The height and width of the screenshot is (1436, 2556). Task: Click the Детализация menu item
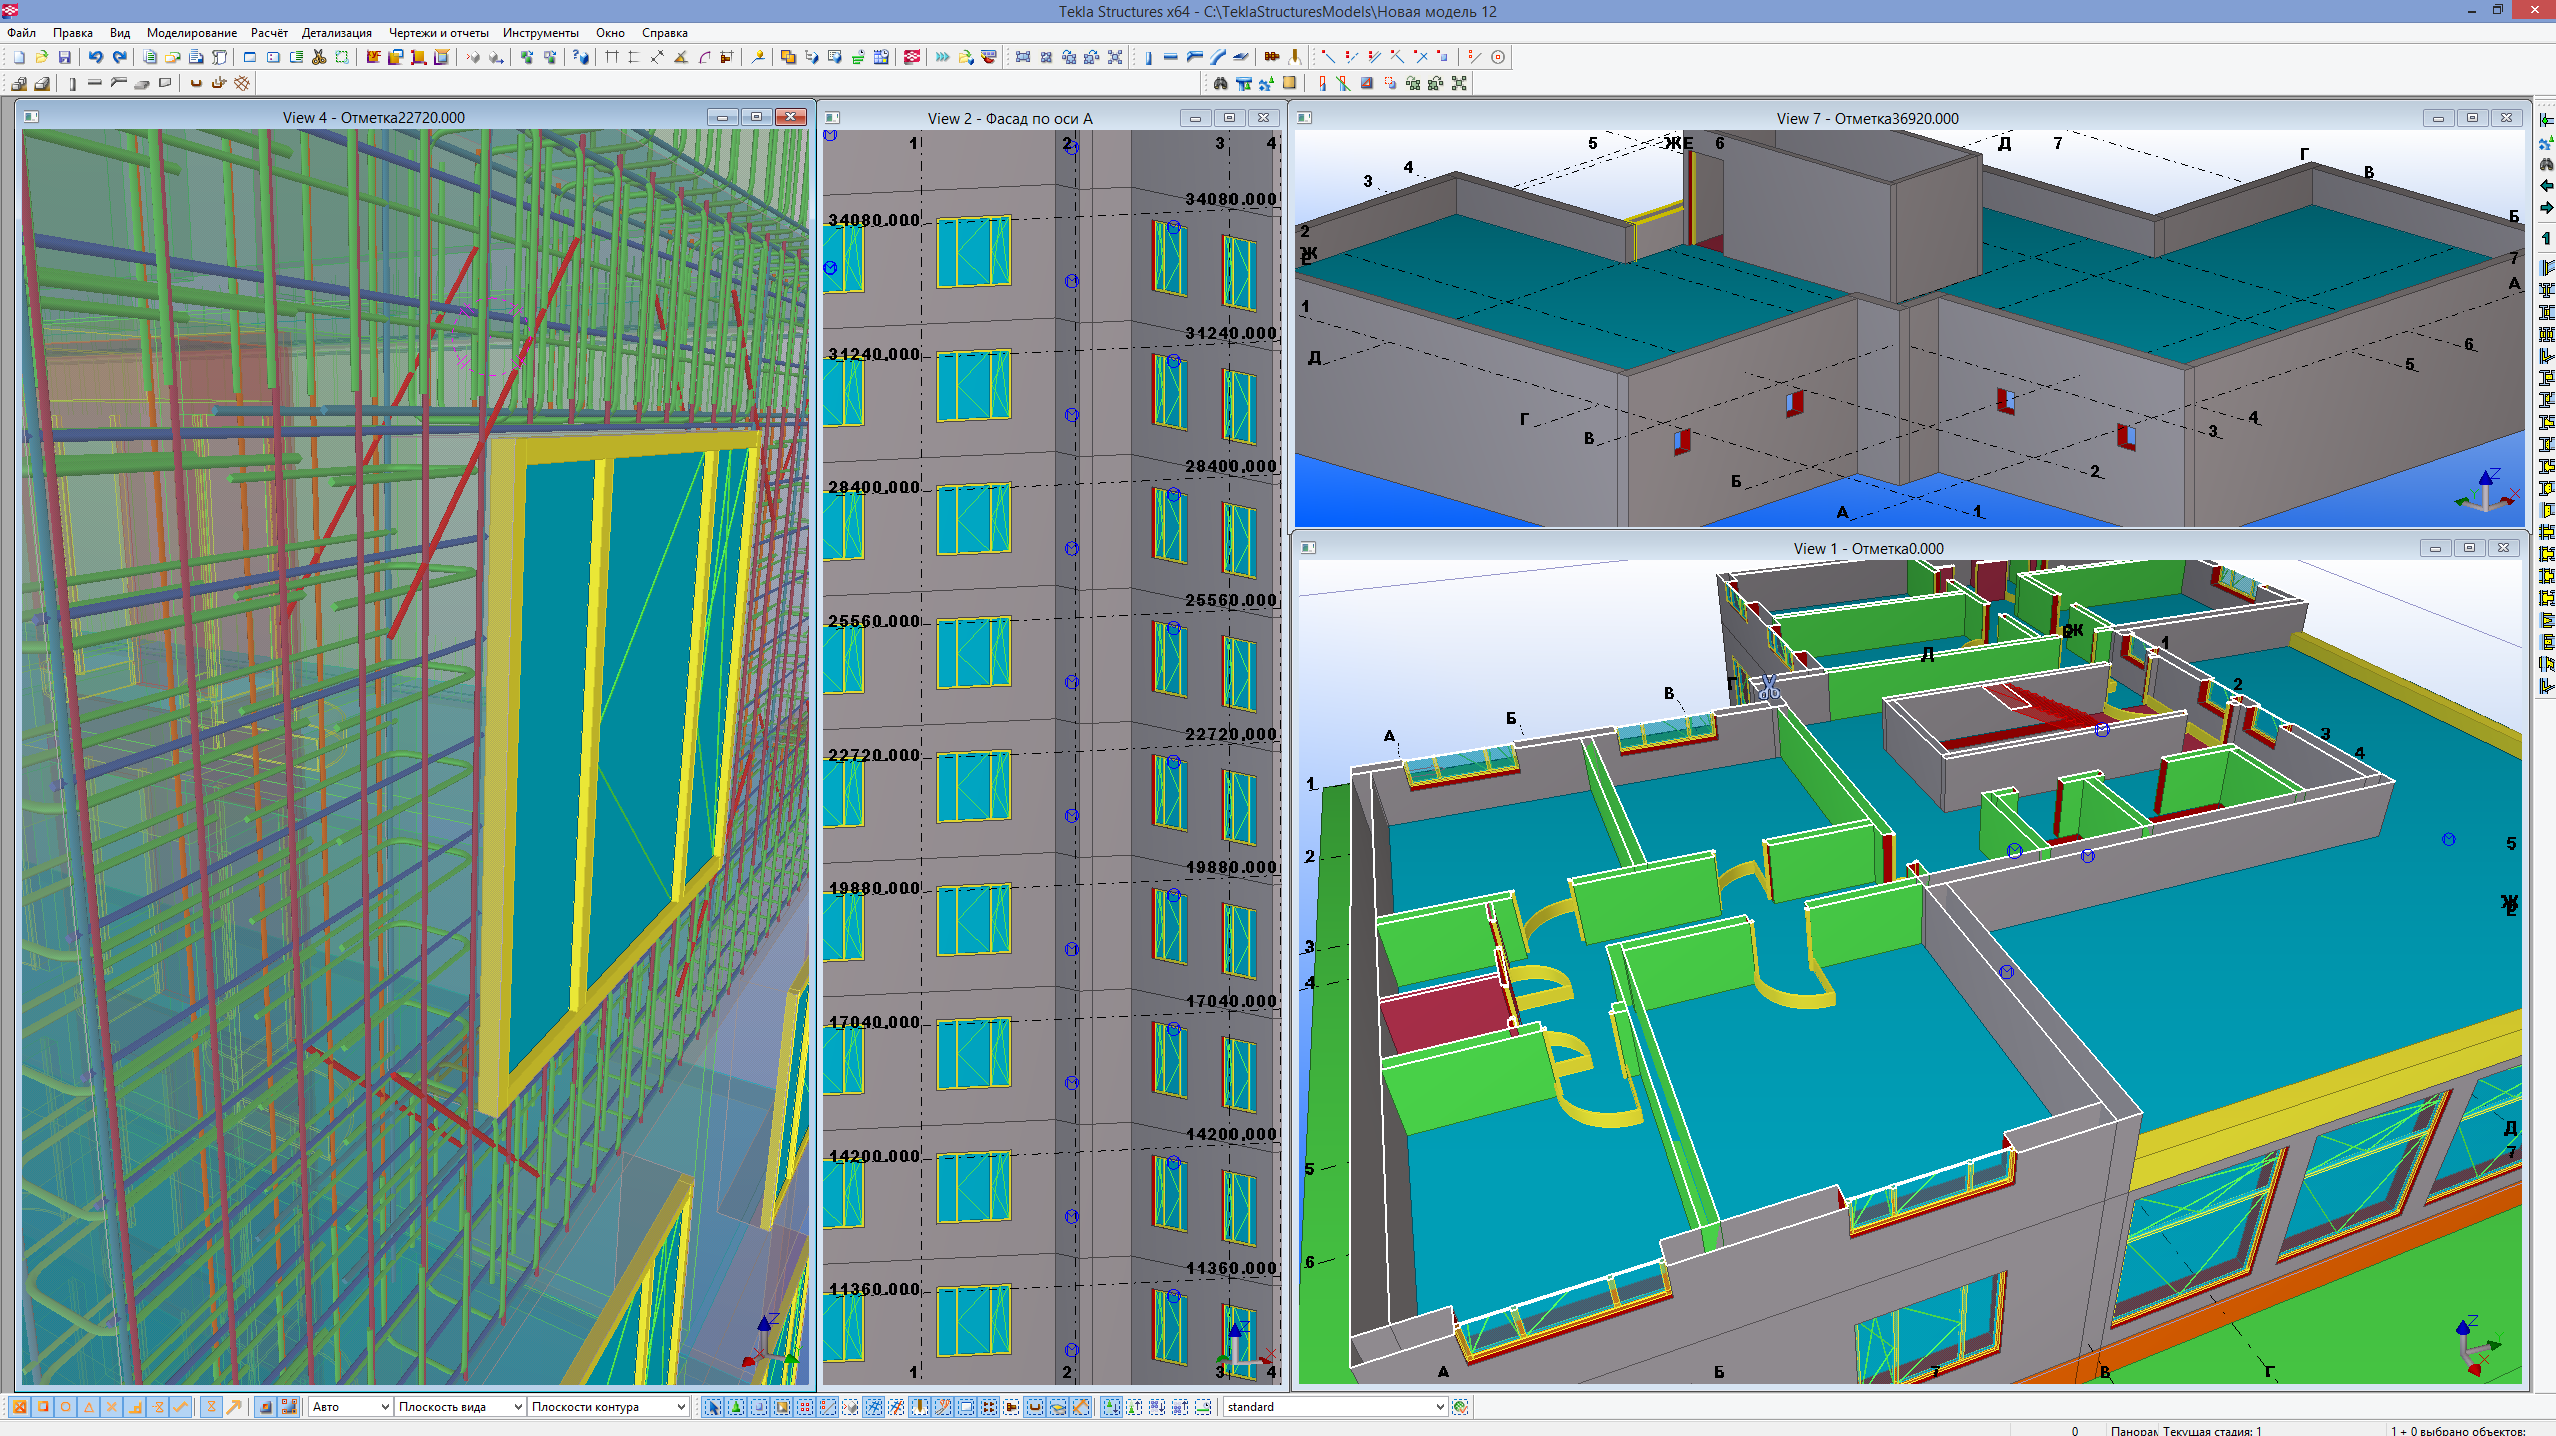click(x=336, y=33)
